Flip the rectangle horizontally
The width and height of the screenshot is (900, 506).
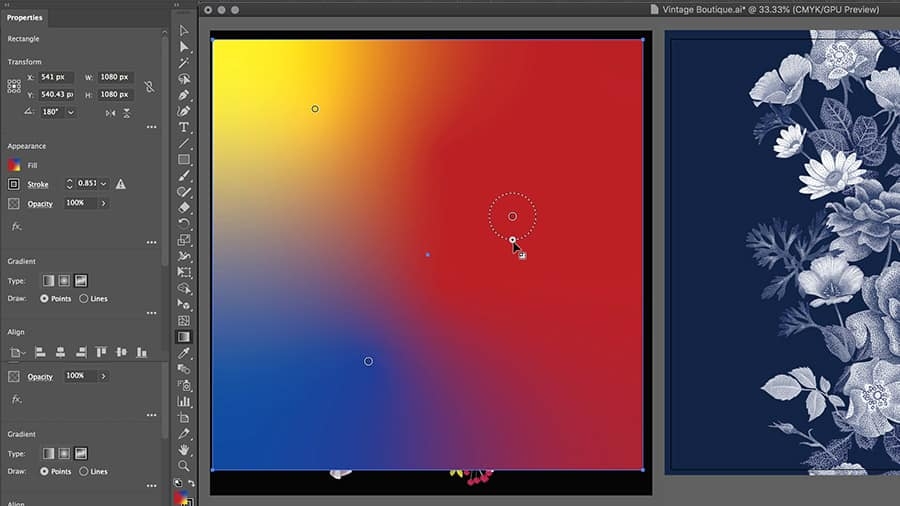(x=110, y=113)
